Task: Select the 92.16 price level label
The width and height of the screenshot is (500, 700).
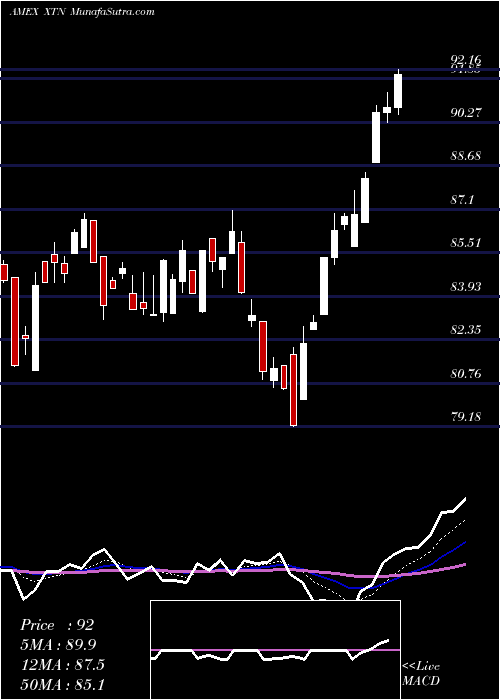Action: (x=466, y=59)
